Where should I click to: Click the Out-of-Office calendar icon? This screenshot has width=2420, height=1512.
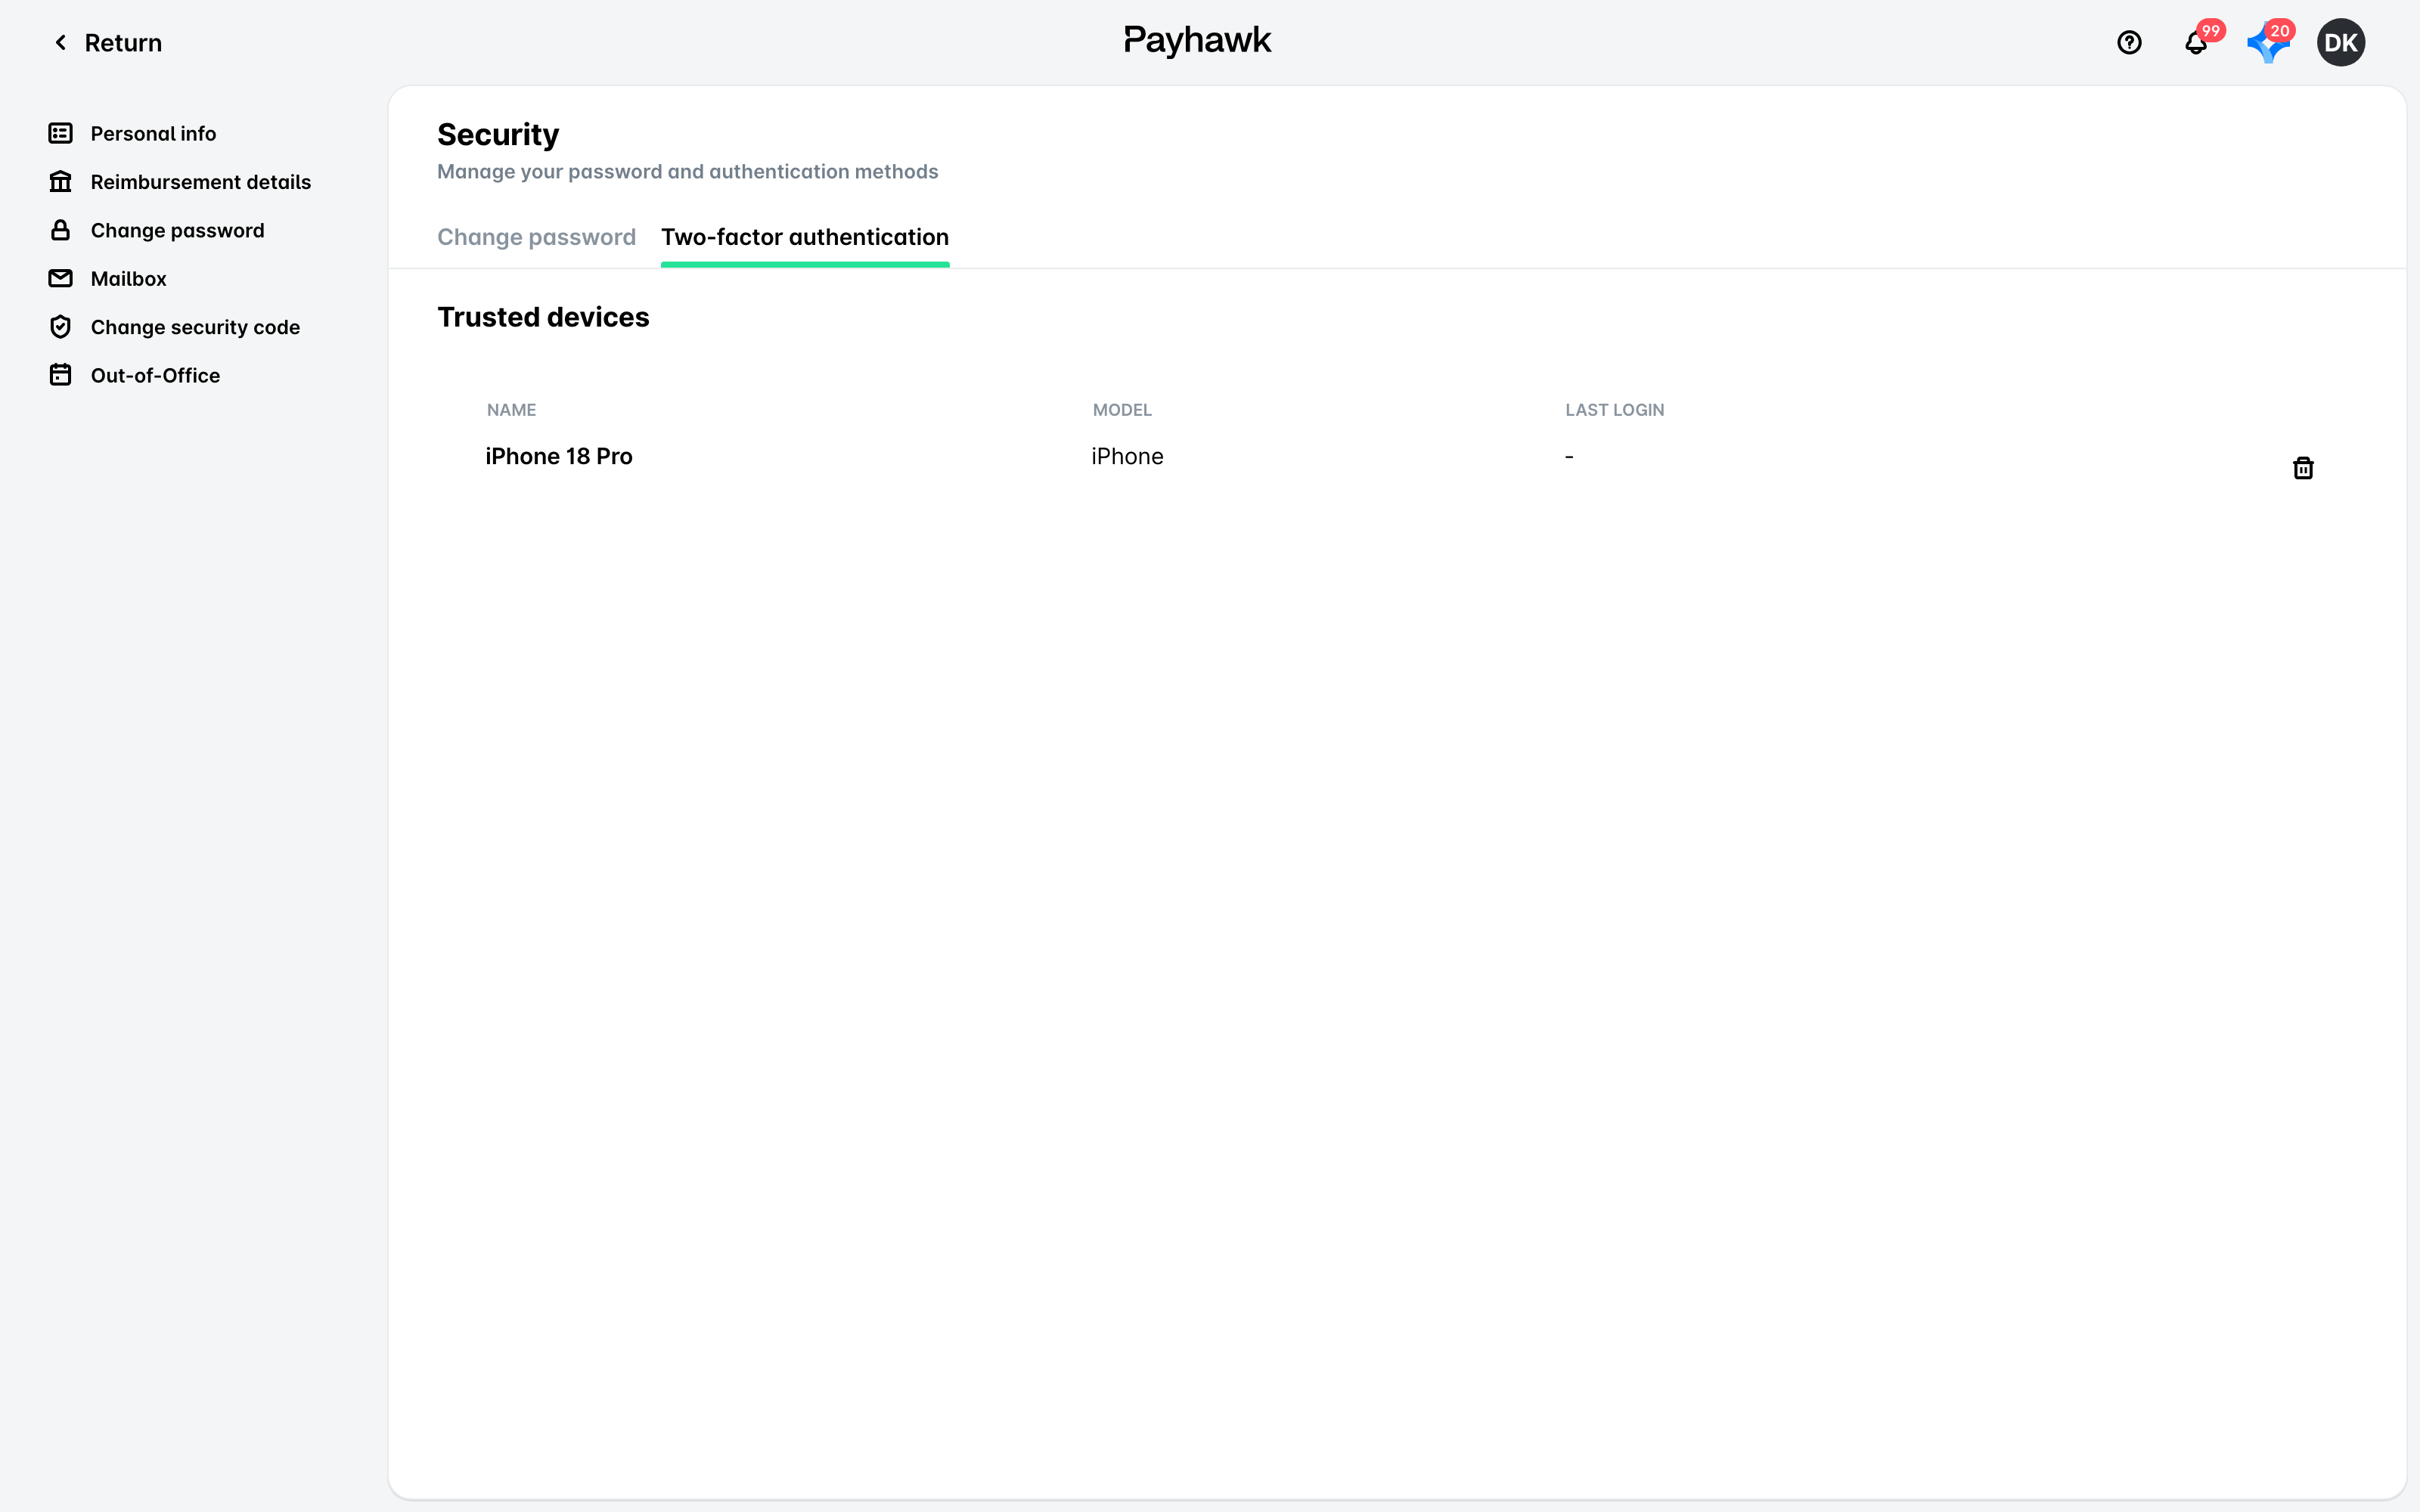click(61, 375)
